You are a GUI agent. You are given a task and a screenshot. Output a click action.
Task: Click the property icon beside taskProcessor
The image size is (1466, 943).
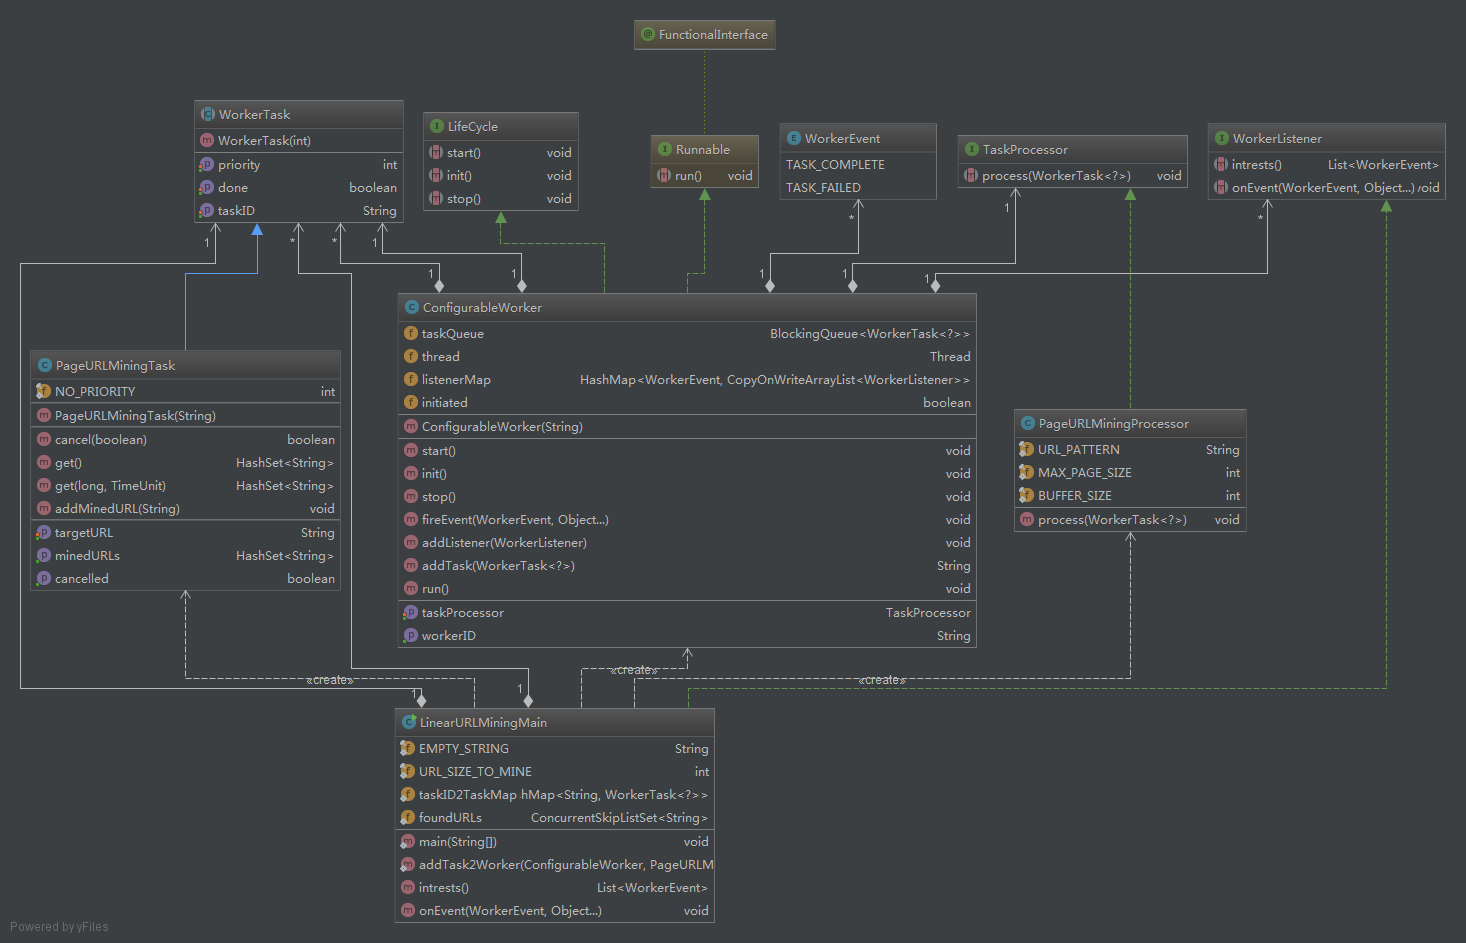[411, 612]
